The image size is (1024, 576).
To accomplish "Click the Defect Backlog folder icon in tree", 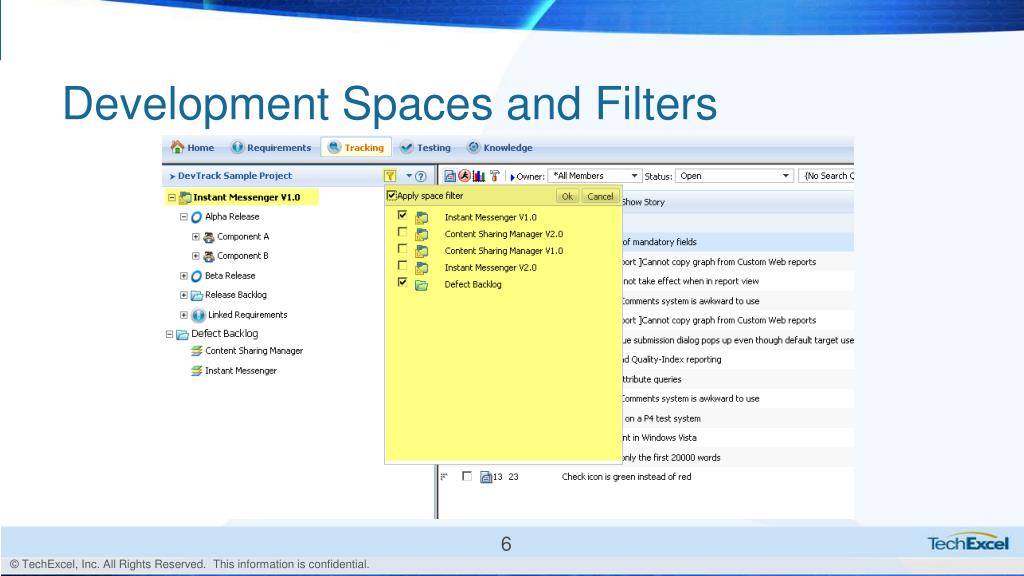I will pyautogui.click(x=183, y=334).
